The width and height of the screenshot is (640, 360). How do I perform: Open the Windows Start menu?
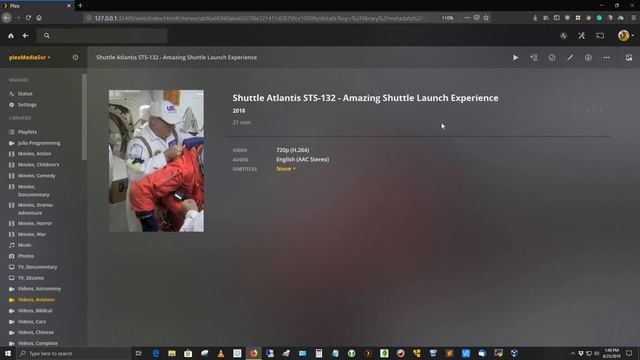pos(8,353)
